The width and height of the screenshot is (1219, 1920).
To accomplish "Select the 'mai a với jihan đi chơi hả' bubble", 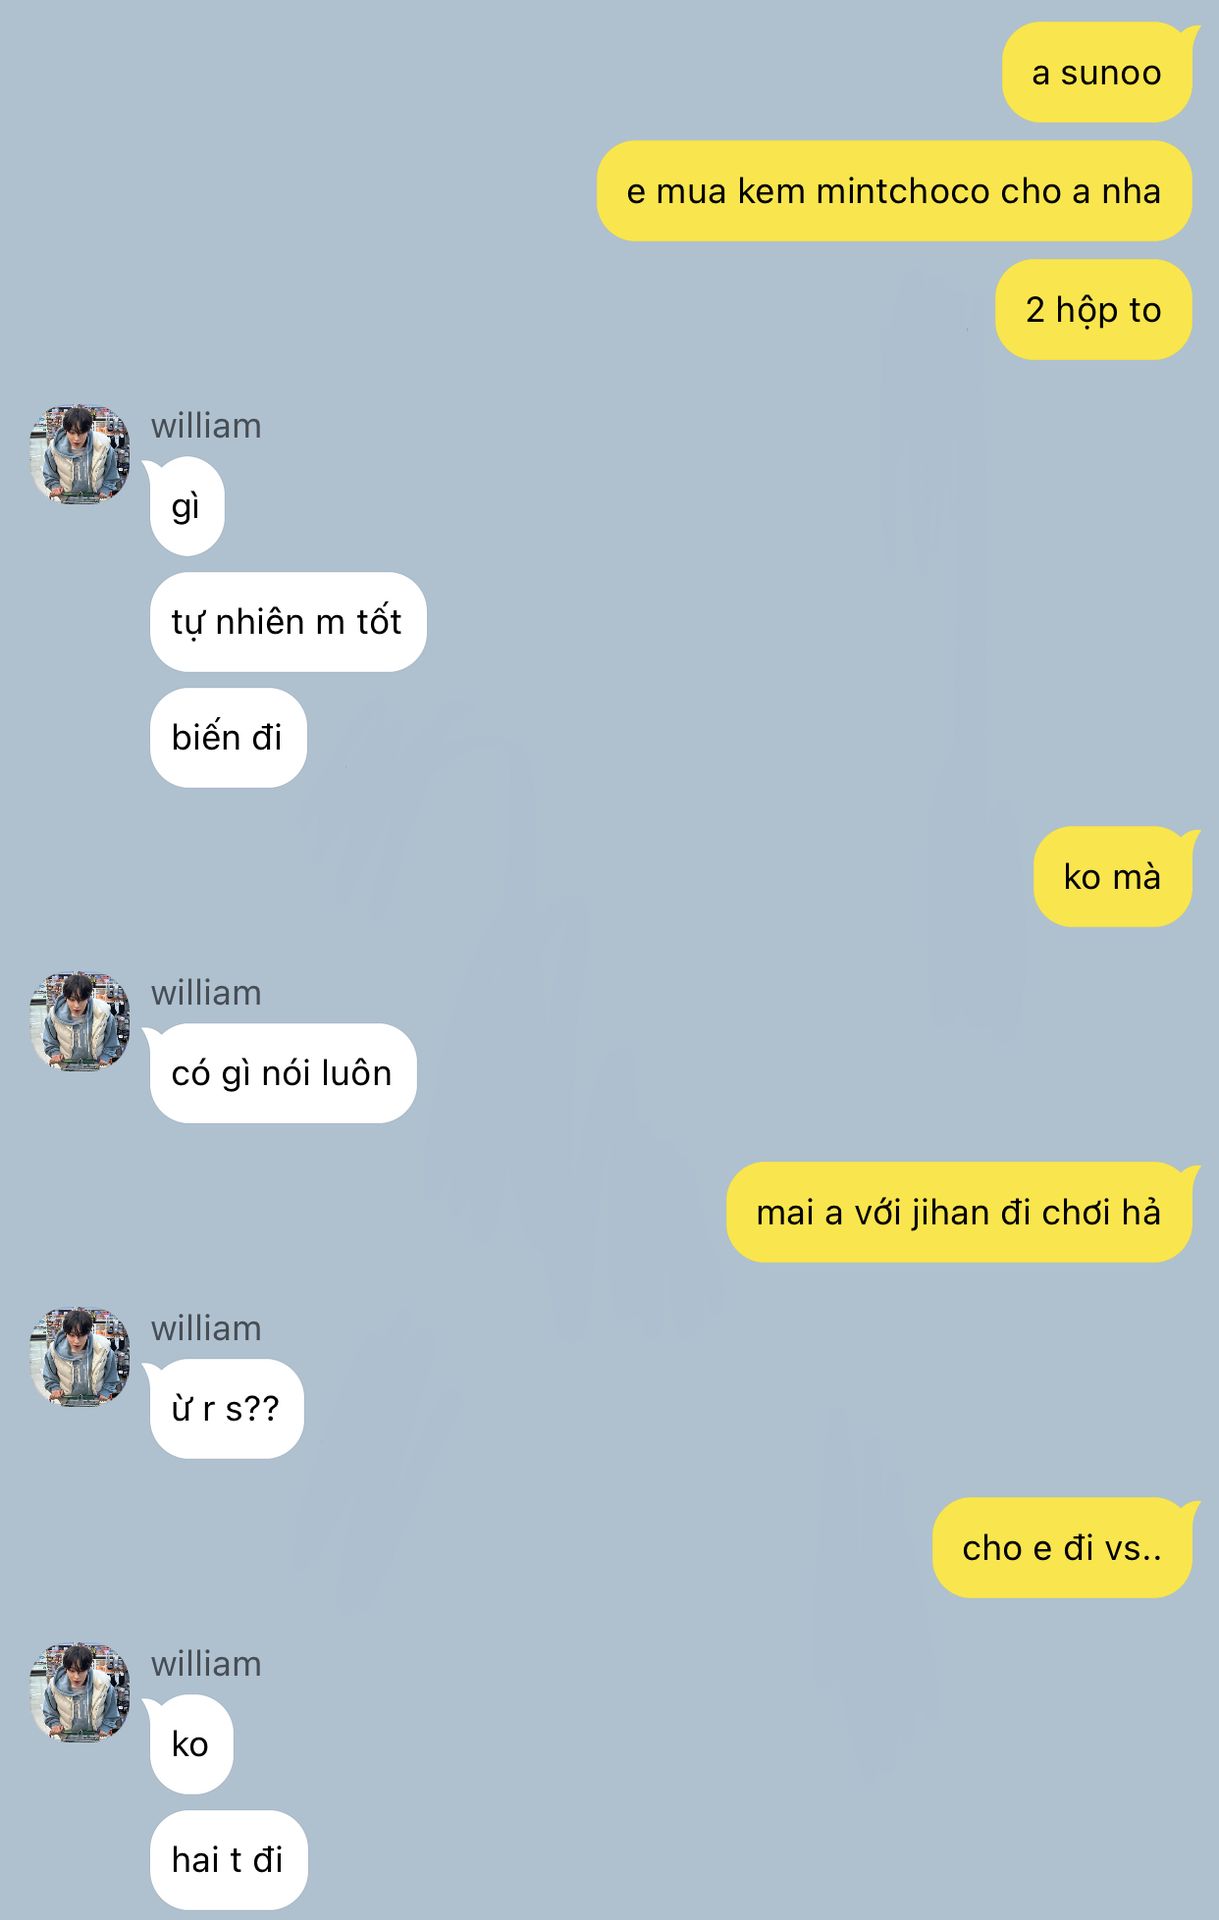I will pyautogui.click(x=960, y=1212).
